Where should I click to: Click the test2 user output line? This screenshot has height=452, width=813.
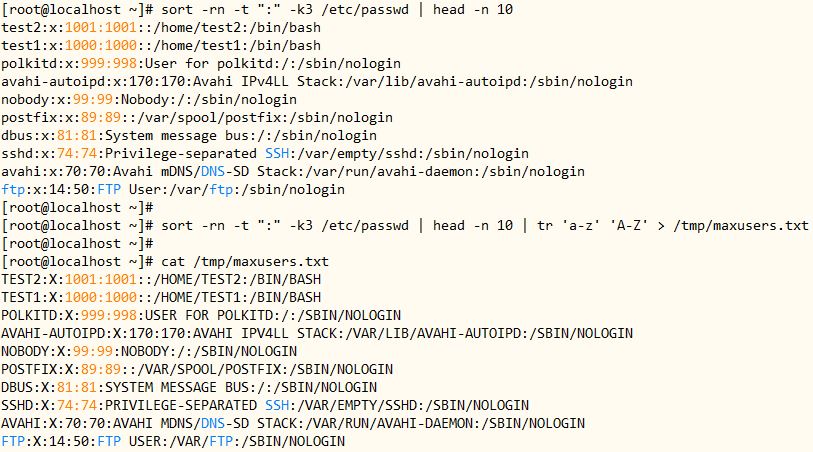pyautogui.click(x=161, y=27)
